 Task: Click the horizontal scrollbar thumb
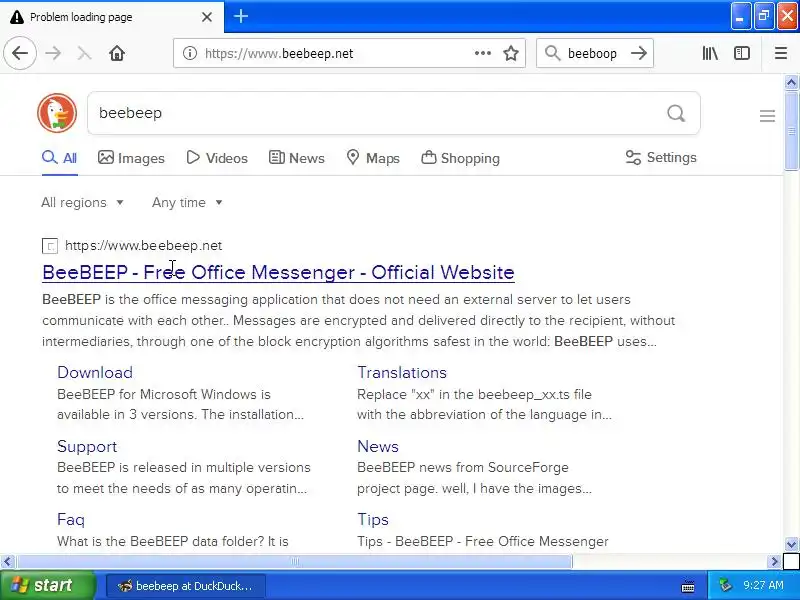pyautogui.click(x=294, y=562)
